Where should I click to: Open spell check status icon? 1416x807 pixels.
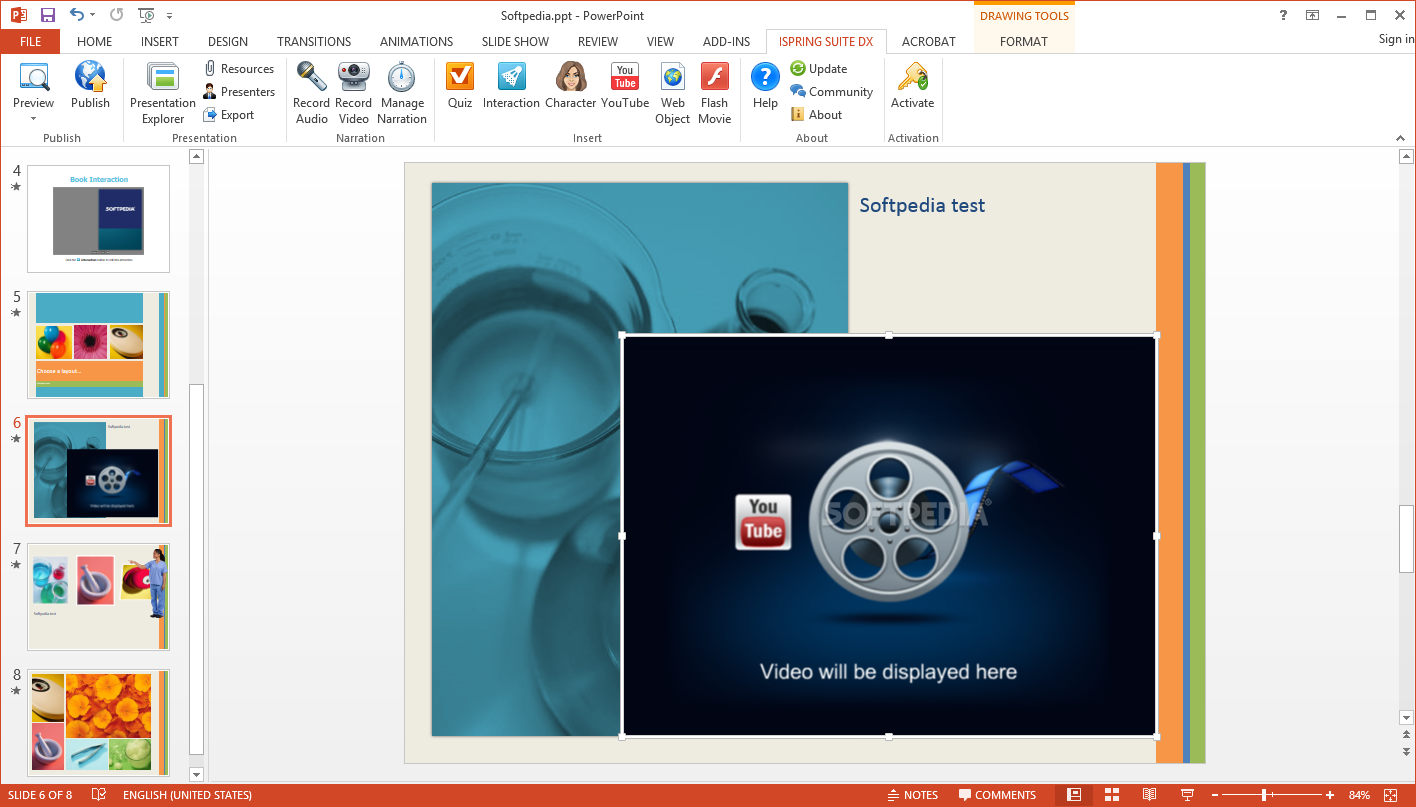click(99, 795)
